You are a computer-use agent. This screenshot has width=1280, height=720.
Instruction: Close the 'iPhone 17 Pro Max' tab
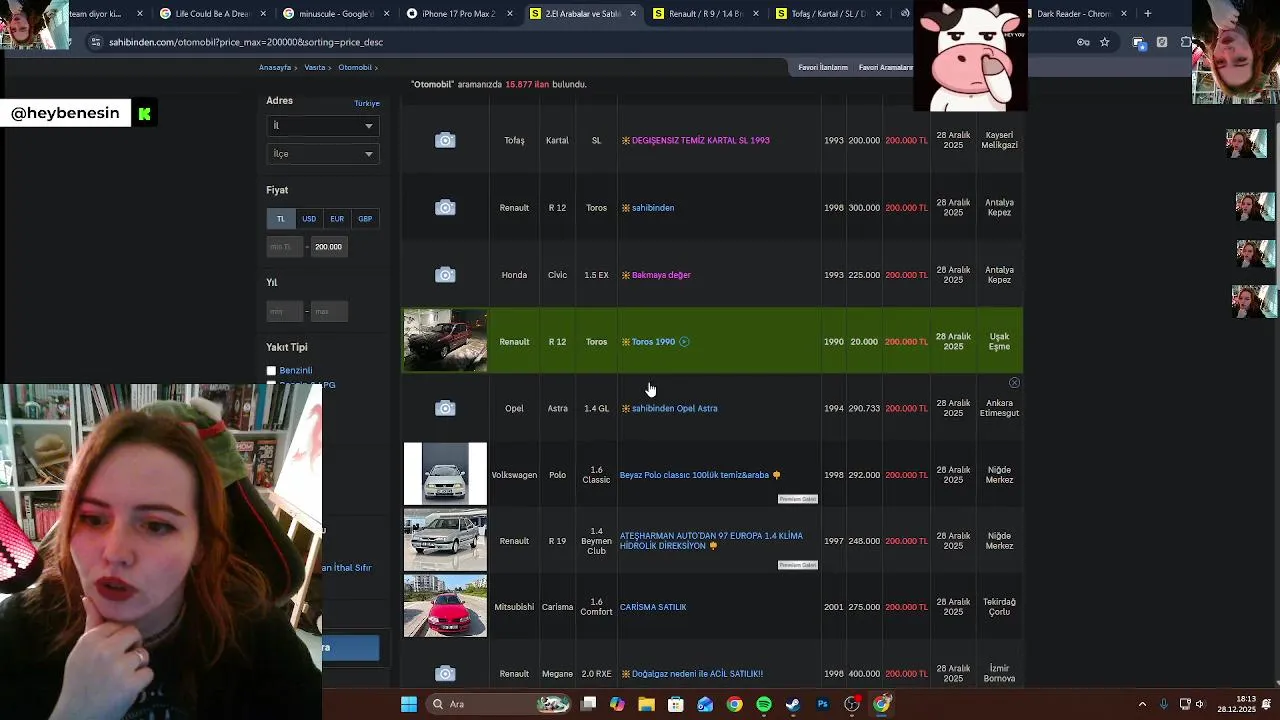click(510, 14)
